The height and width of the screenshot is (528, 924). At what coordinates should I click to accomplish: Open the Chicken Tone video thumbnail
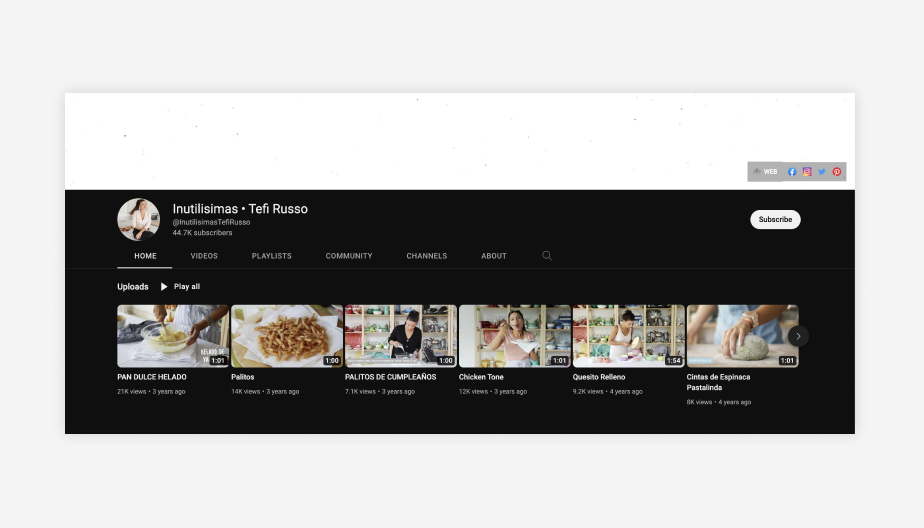click(514, 336)
